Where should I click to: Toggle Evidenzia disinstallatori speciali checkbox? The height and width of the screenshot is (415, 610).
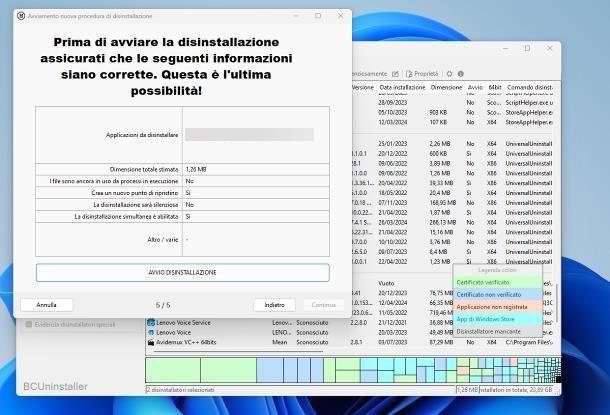tap(28, 324)
